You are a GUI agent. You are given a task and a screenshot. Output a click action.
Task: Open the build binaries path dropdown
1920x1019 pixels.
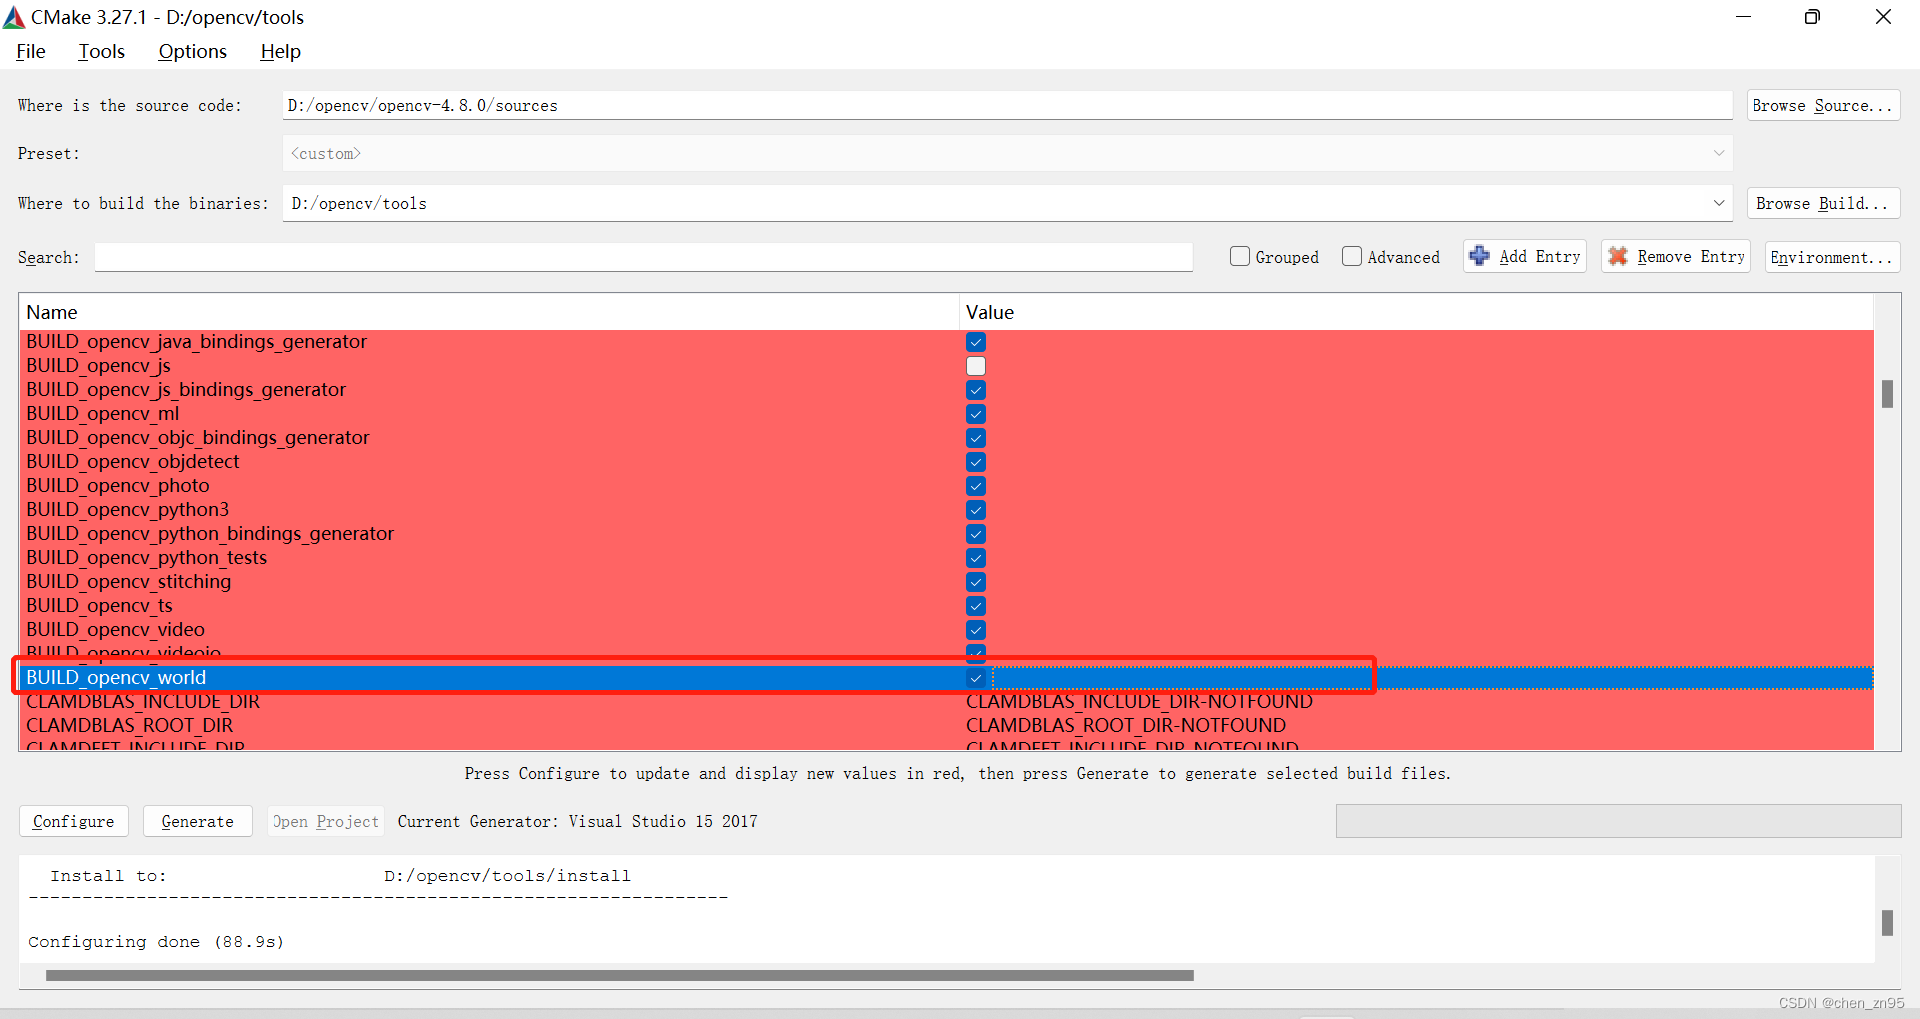(1718, 203)
